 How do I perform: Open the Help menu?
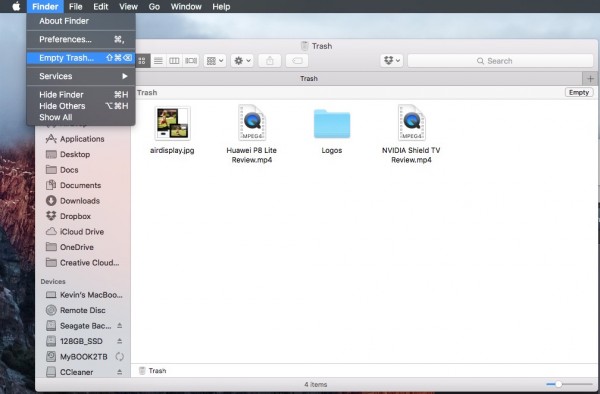click(x=221, y=7)
